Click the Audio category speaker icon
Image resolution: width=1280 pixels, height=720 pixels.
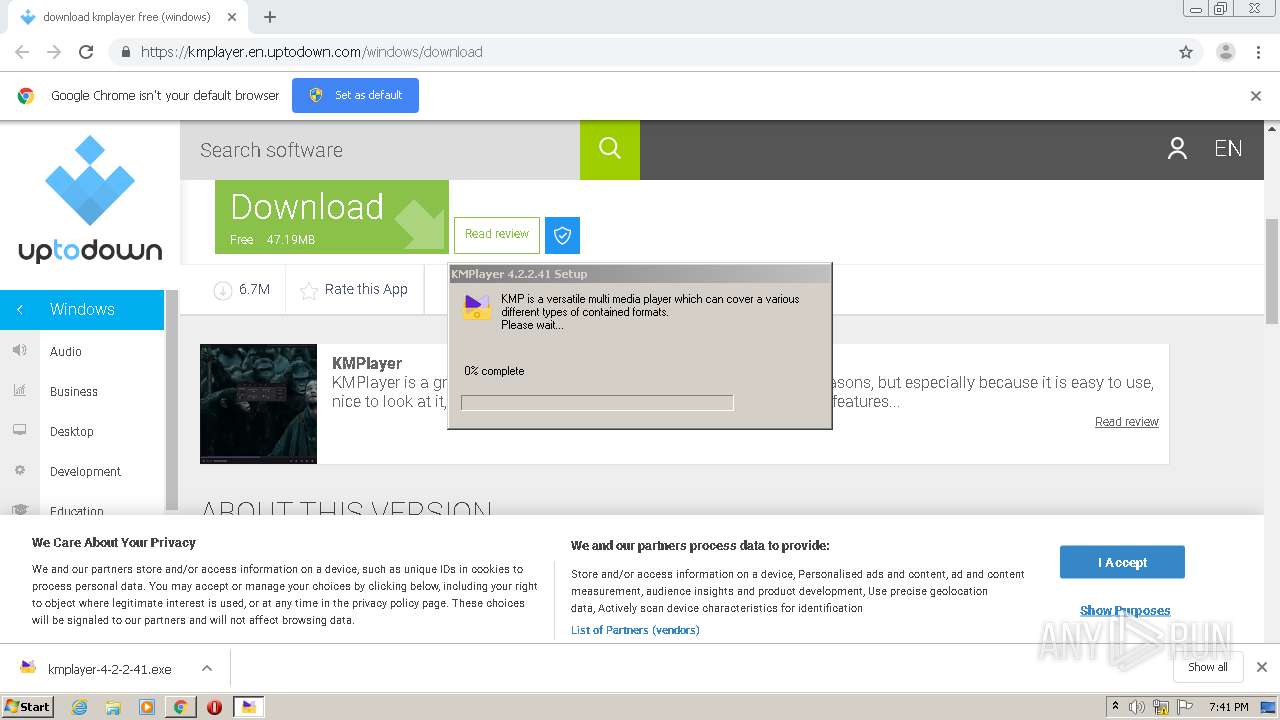pyautogui.click(x=19, y=351)
